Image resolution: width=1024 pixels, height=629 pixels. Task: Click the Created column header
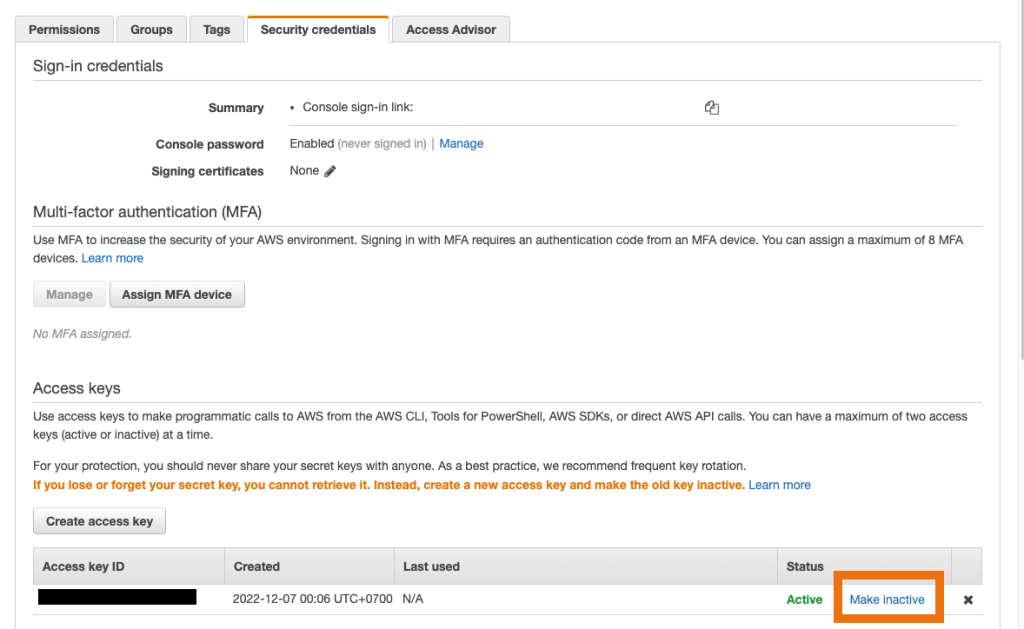click(257, 566)
